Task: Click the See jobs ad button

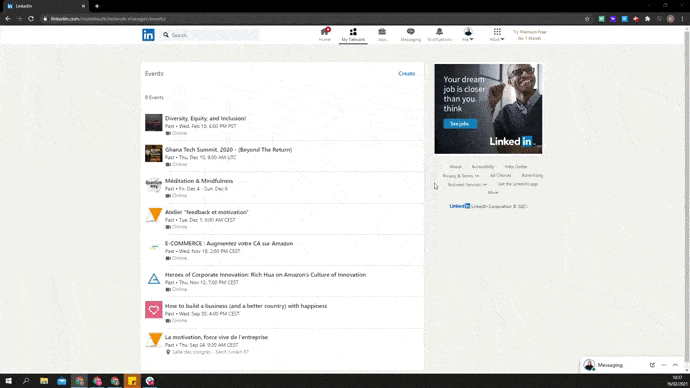Action: (x=460, y=124)
